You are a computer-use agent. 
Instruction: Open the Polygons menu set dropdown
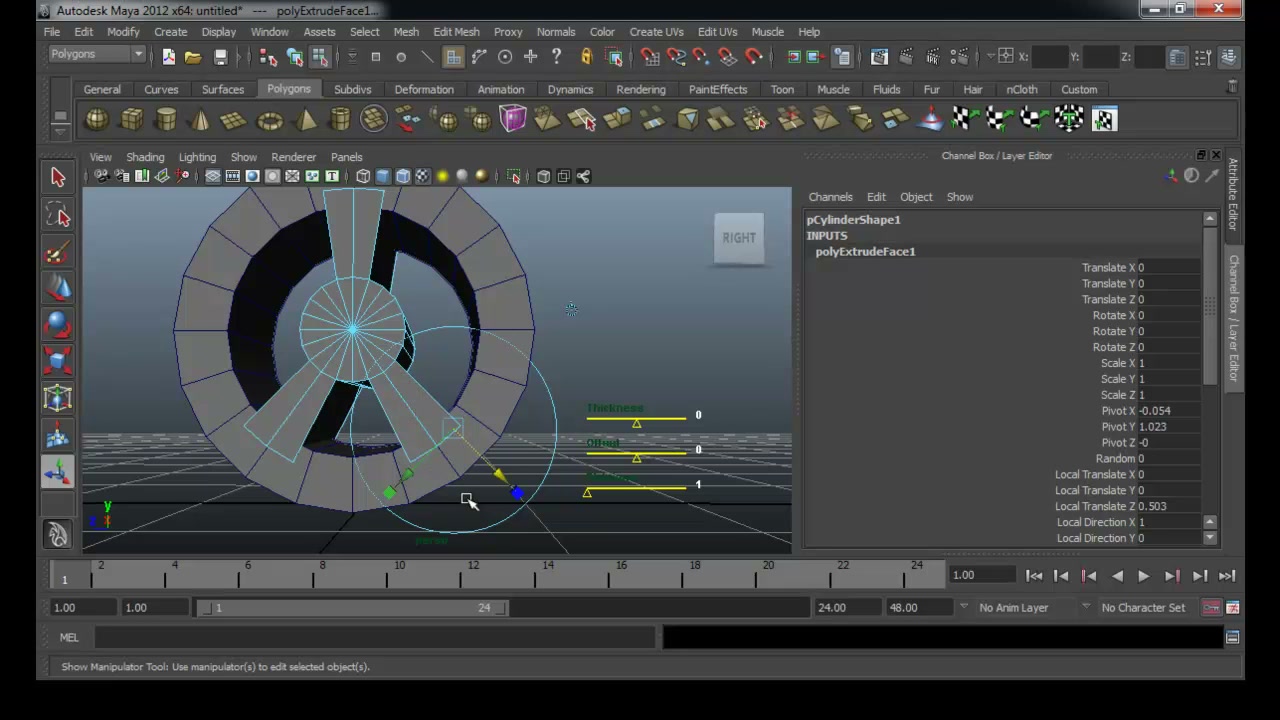pos(97,55)
